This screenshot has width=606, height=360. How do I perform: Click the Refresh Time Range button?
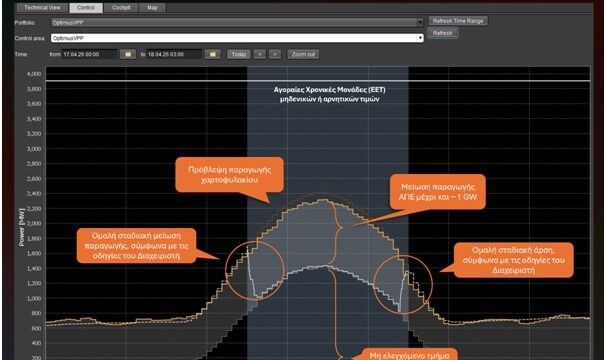(458, 21)
